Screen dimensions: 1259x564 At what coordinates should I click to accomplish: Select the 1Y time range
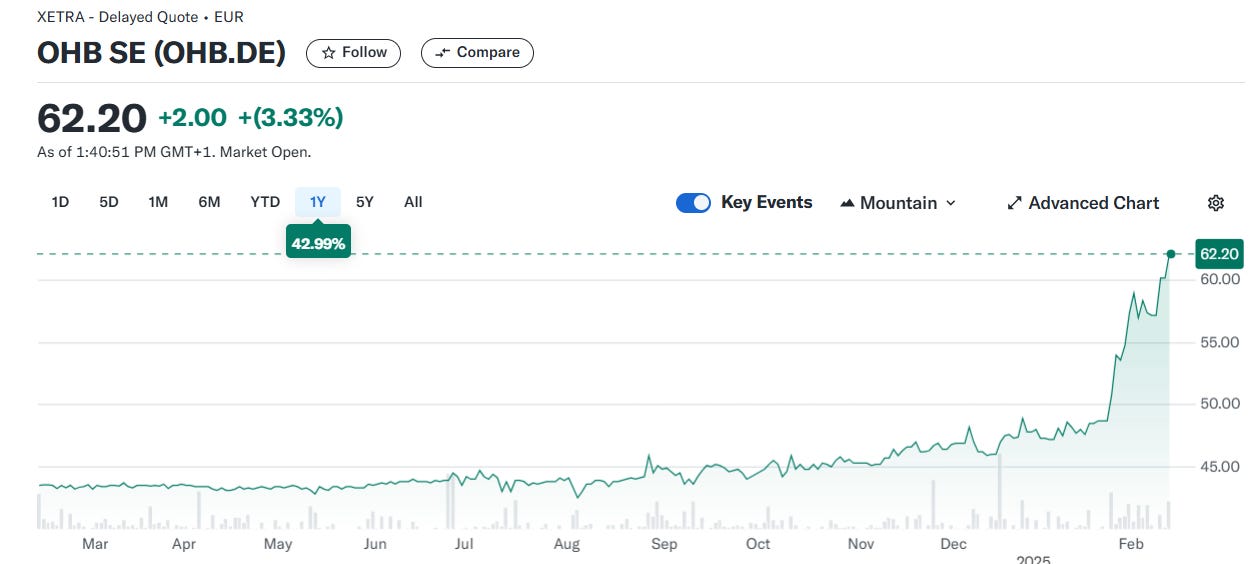point(318,202)
